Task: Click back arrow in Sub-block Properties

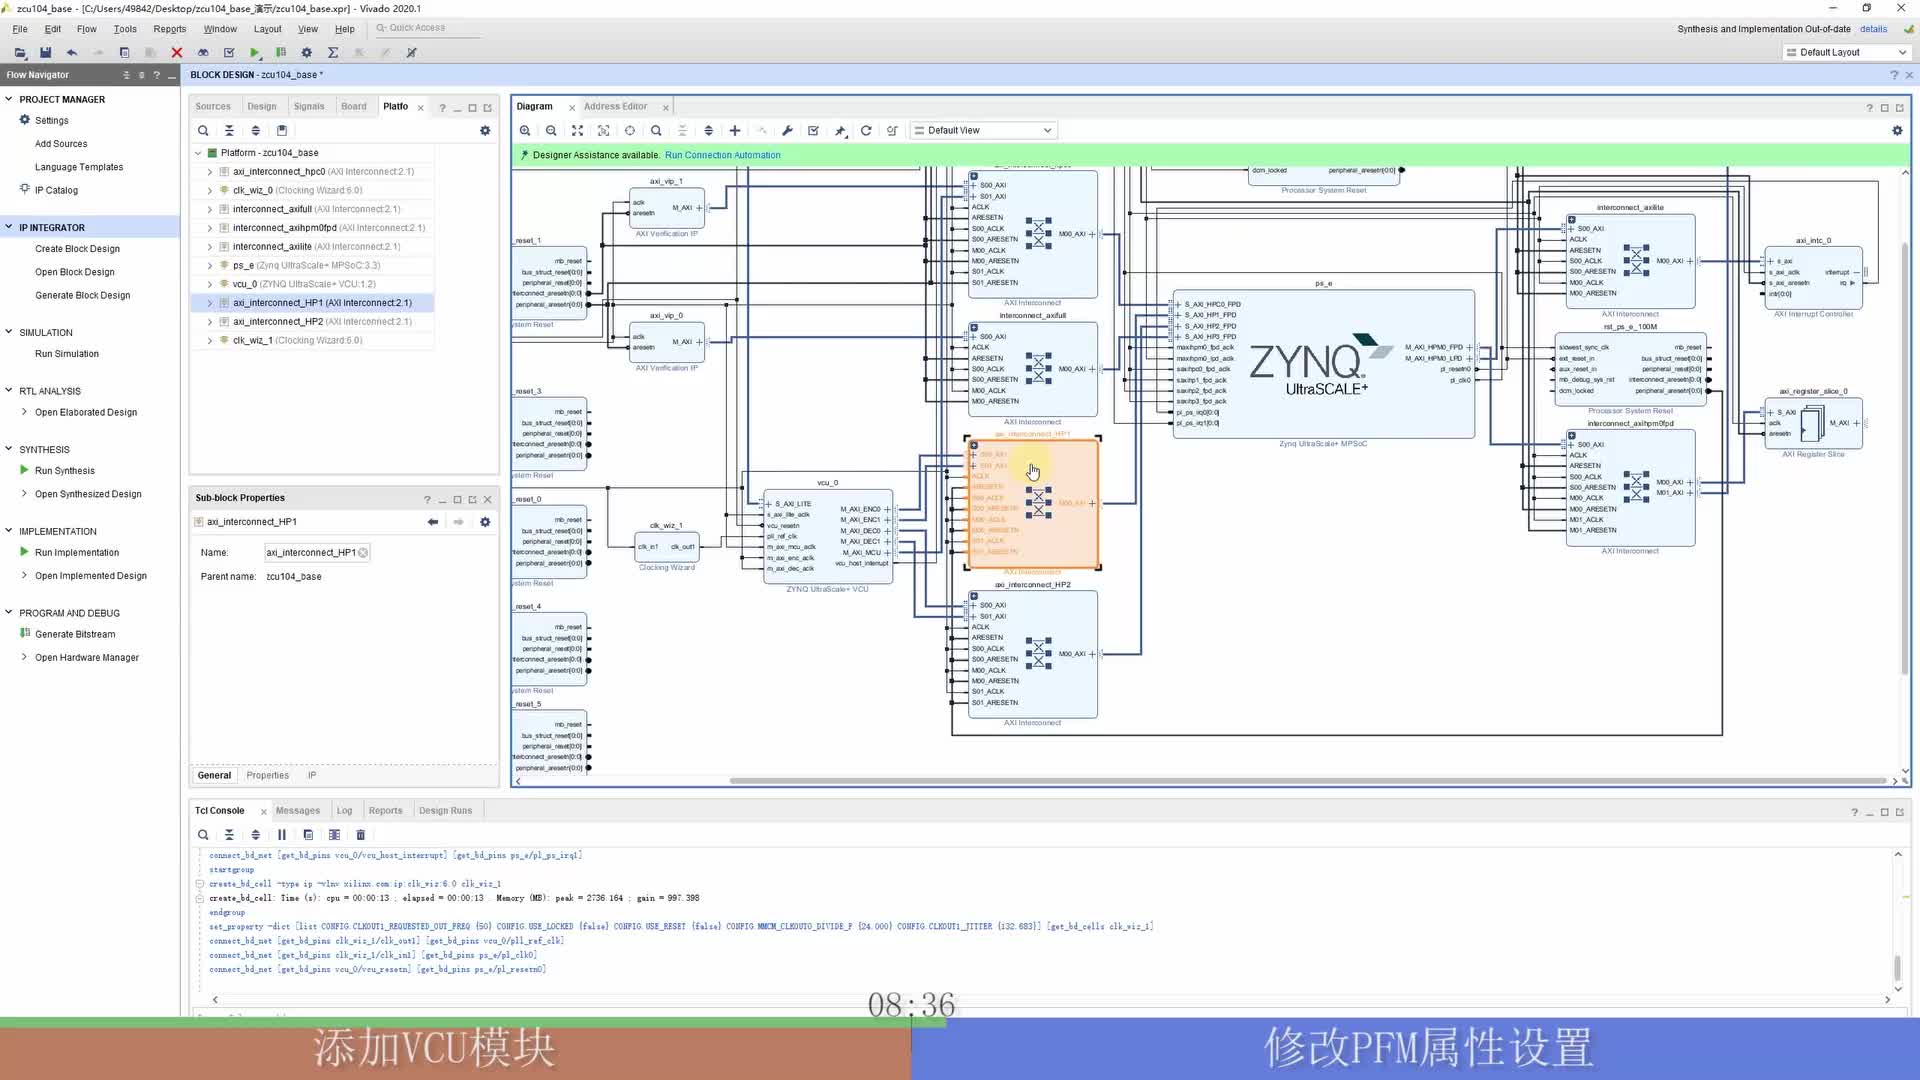Action: tap(433, 521)
